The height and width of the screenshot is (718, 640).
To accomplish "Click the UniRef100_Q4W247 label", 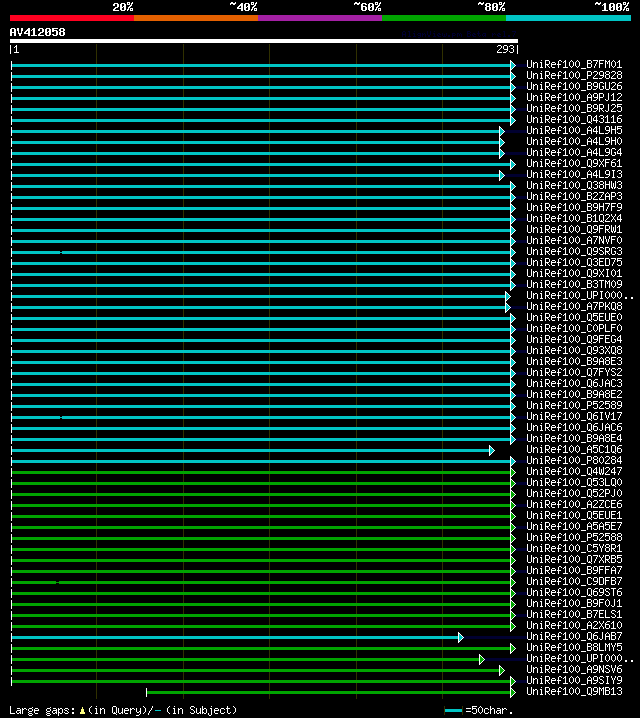I will pos(574,471).
